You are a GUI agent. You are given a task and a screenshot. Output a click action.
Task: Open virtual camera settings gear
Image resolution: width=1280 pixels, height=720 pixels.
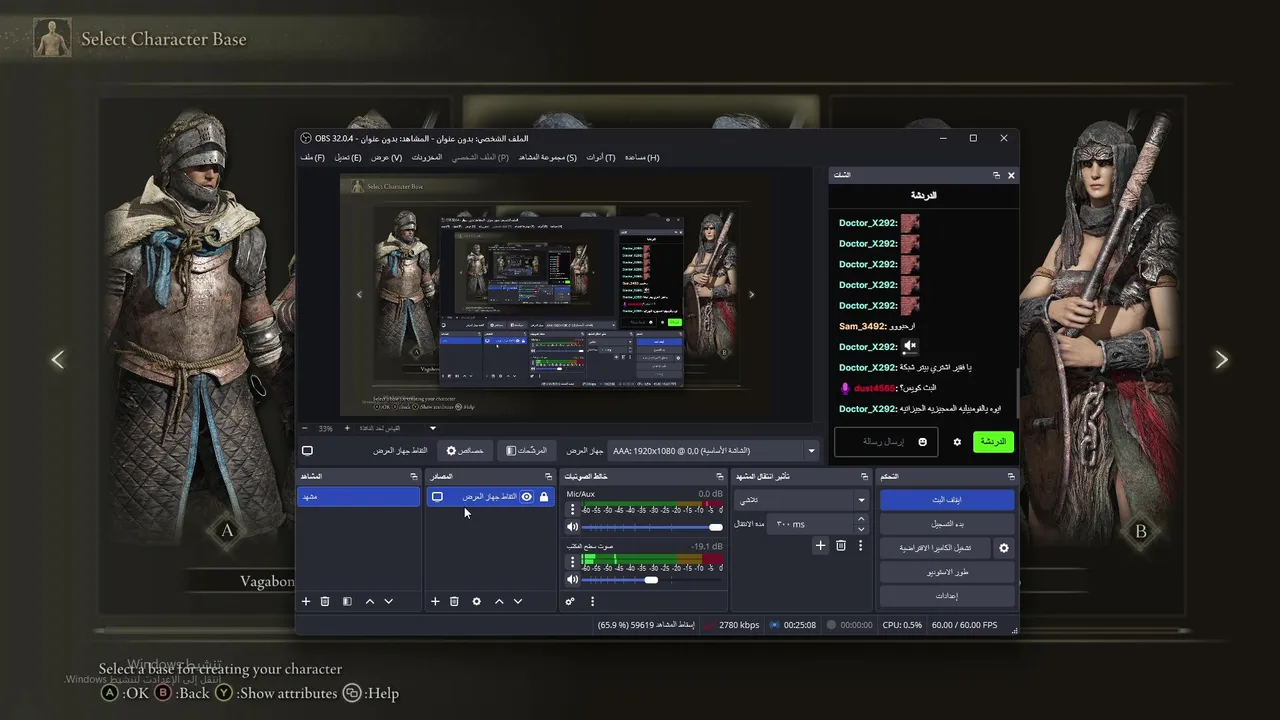click(x=1004, y=548)
